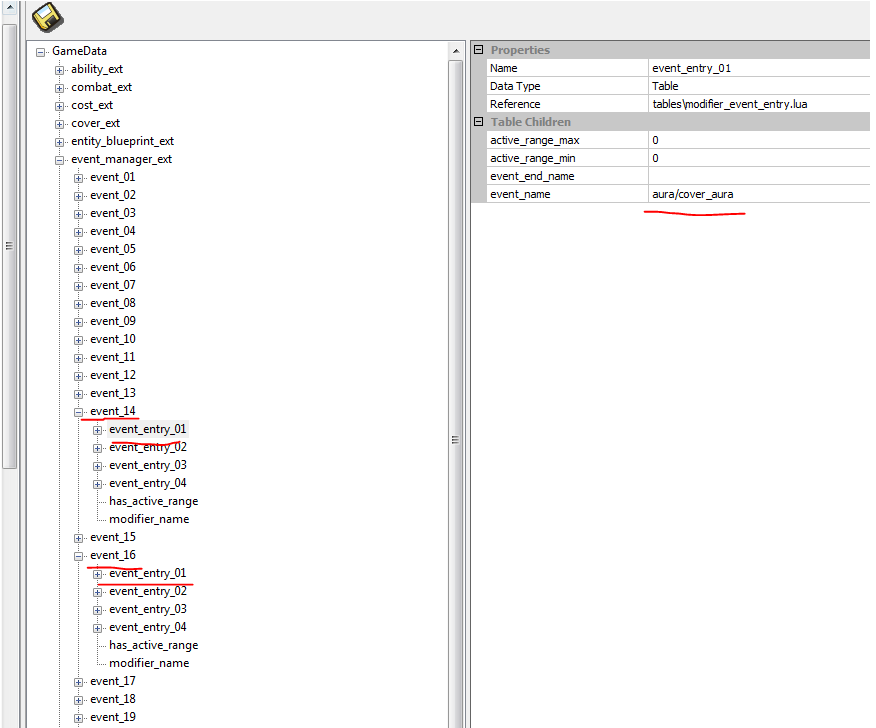876x728 pixels.
Task: Click the Data Type value Table
Action: tap(665, 86)
